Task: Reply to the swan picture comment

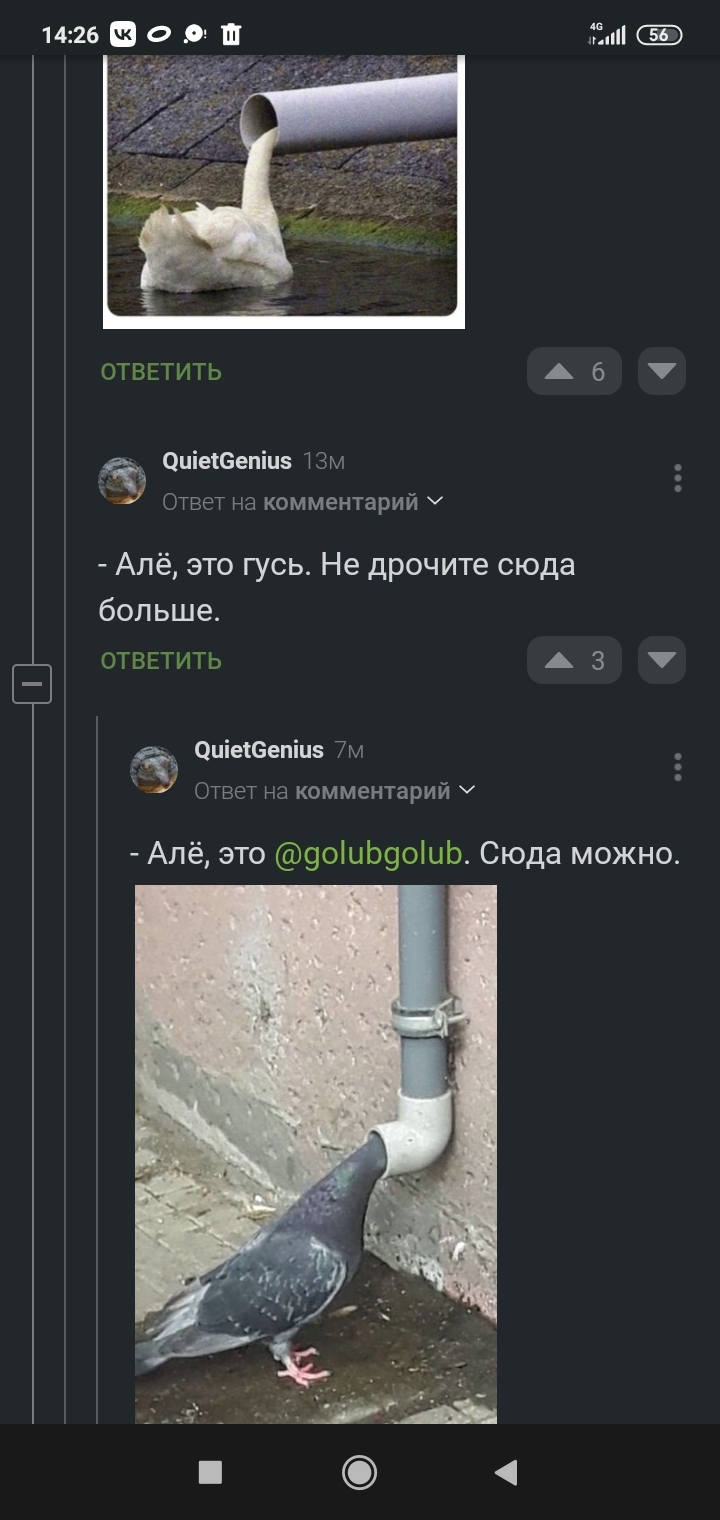Action: [x=161, y=372]
